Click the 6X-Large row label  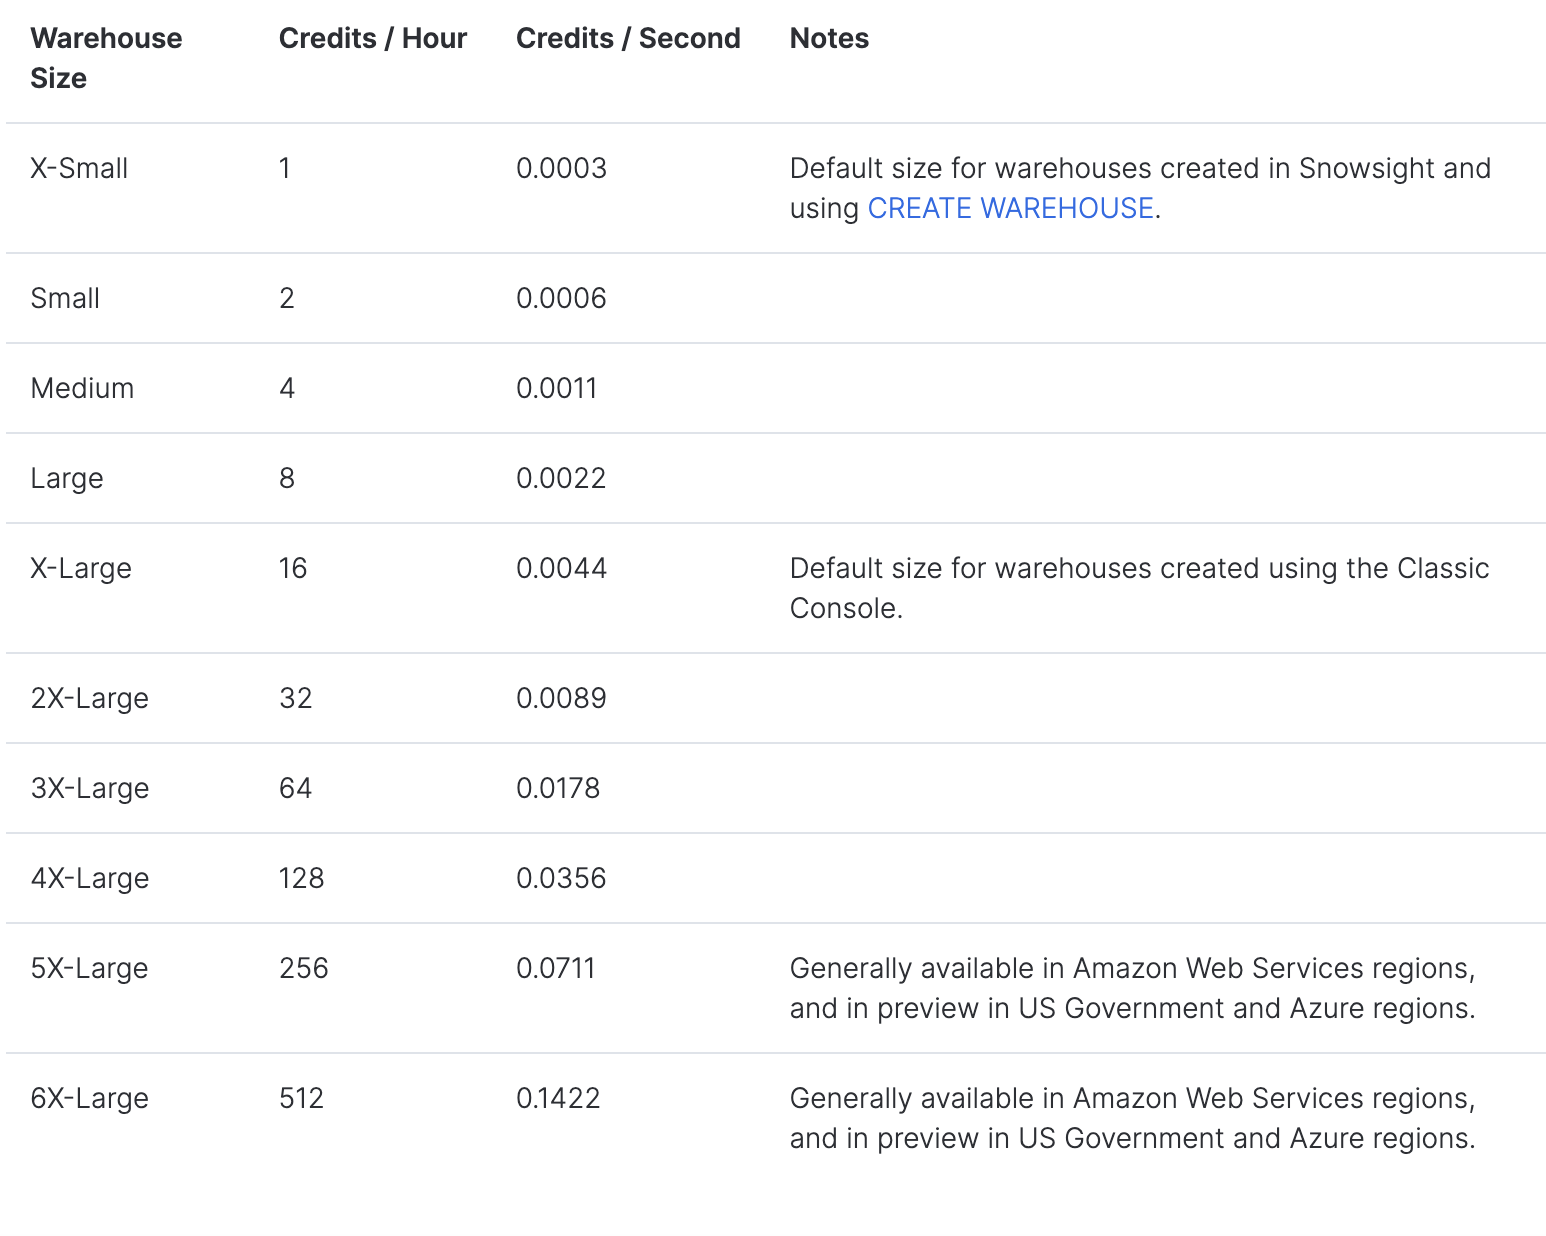[90, 1098]
